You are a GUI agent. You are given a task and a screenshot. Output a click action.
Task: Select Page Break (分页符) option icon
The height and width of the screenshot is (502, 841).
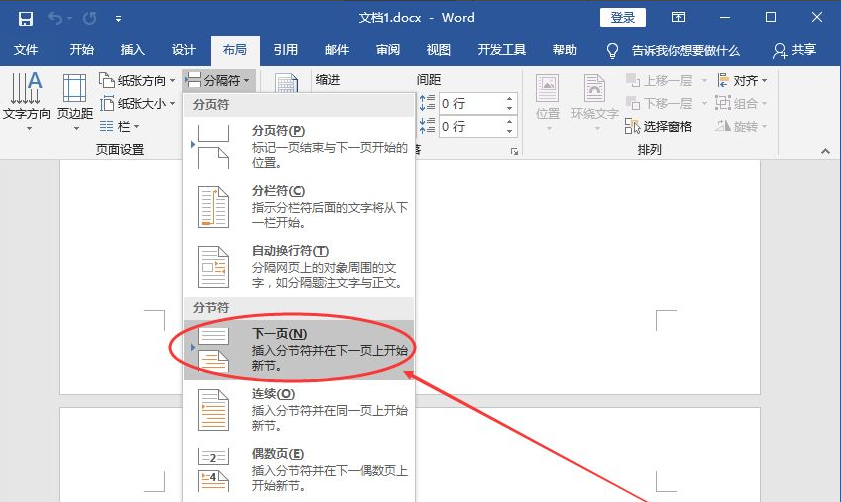pyautogui.click(x=213, y=147)
